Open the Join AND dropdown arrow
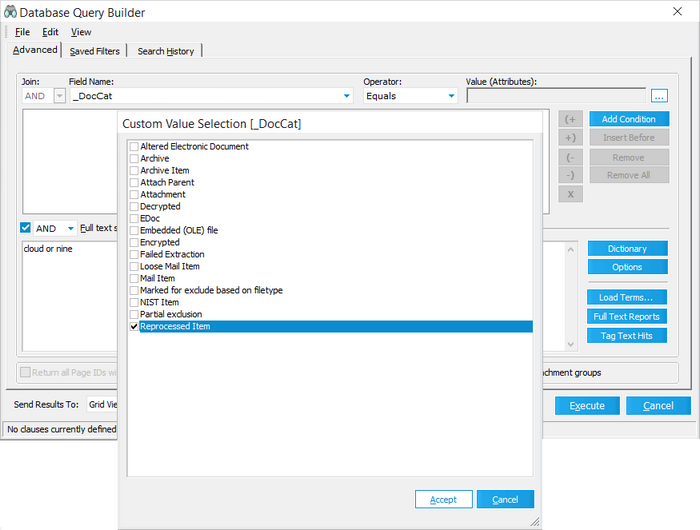The image size is (700, 530). [59, 96]
